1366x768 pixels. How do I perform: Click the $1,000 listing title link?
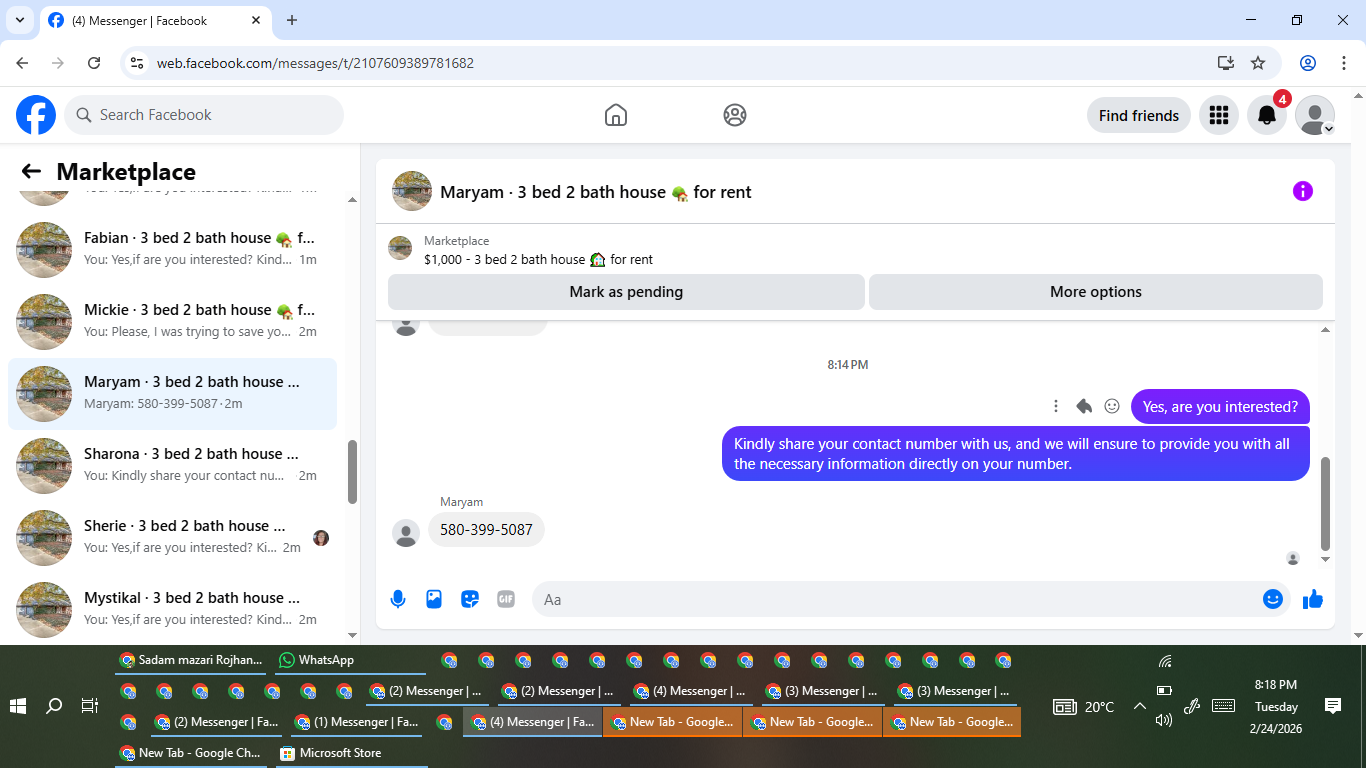538,259
